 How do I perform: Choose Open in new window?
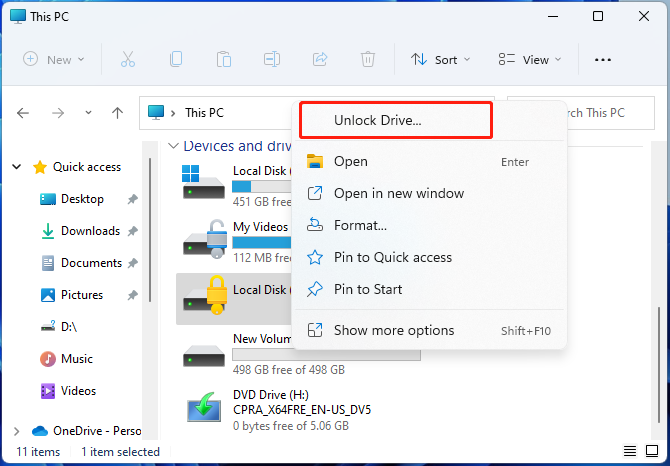coord(429,193)
